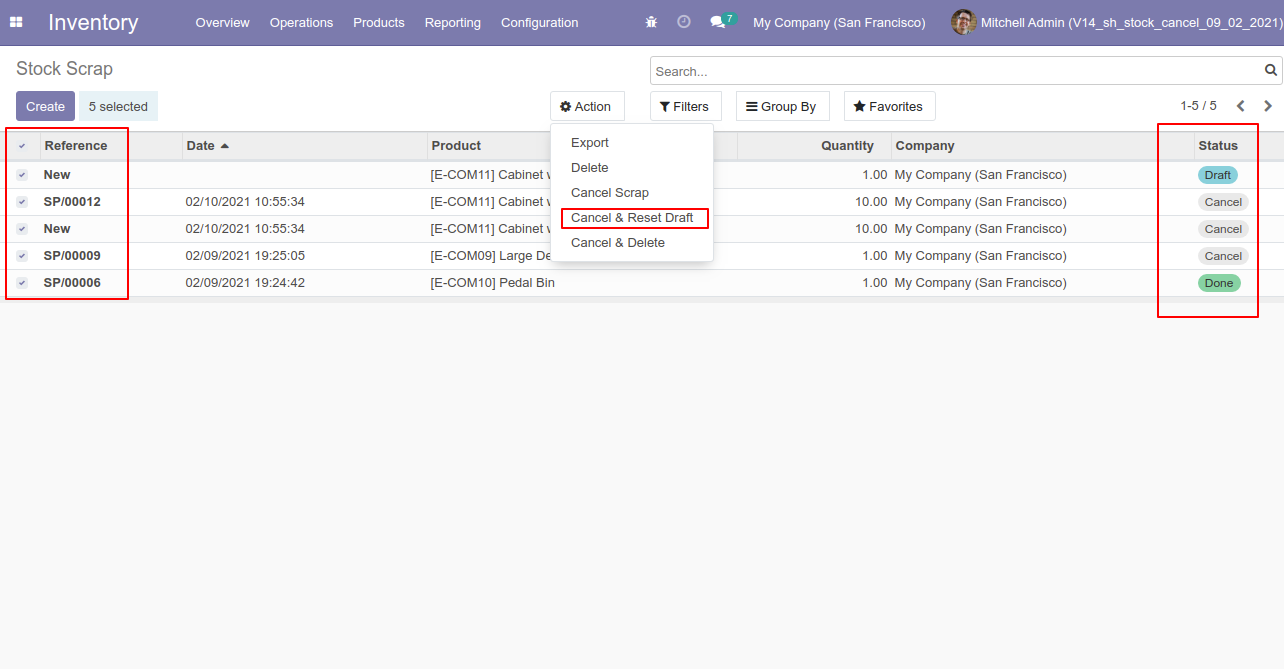This screenshot has height=669, width=1284.
Task: Uncheck the first New row with Draft status
Action: coord(22,175)
